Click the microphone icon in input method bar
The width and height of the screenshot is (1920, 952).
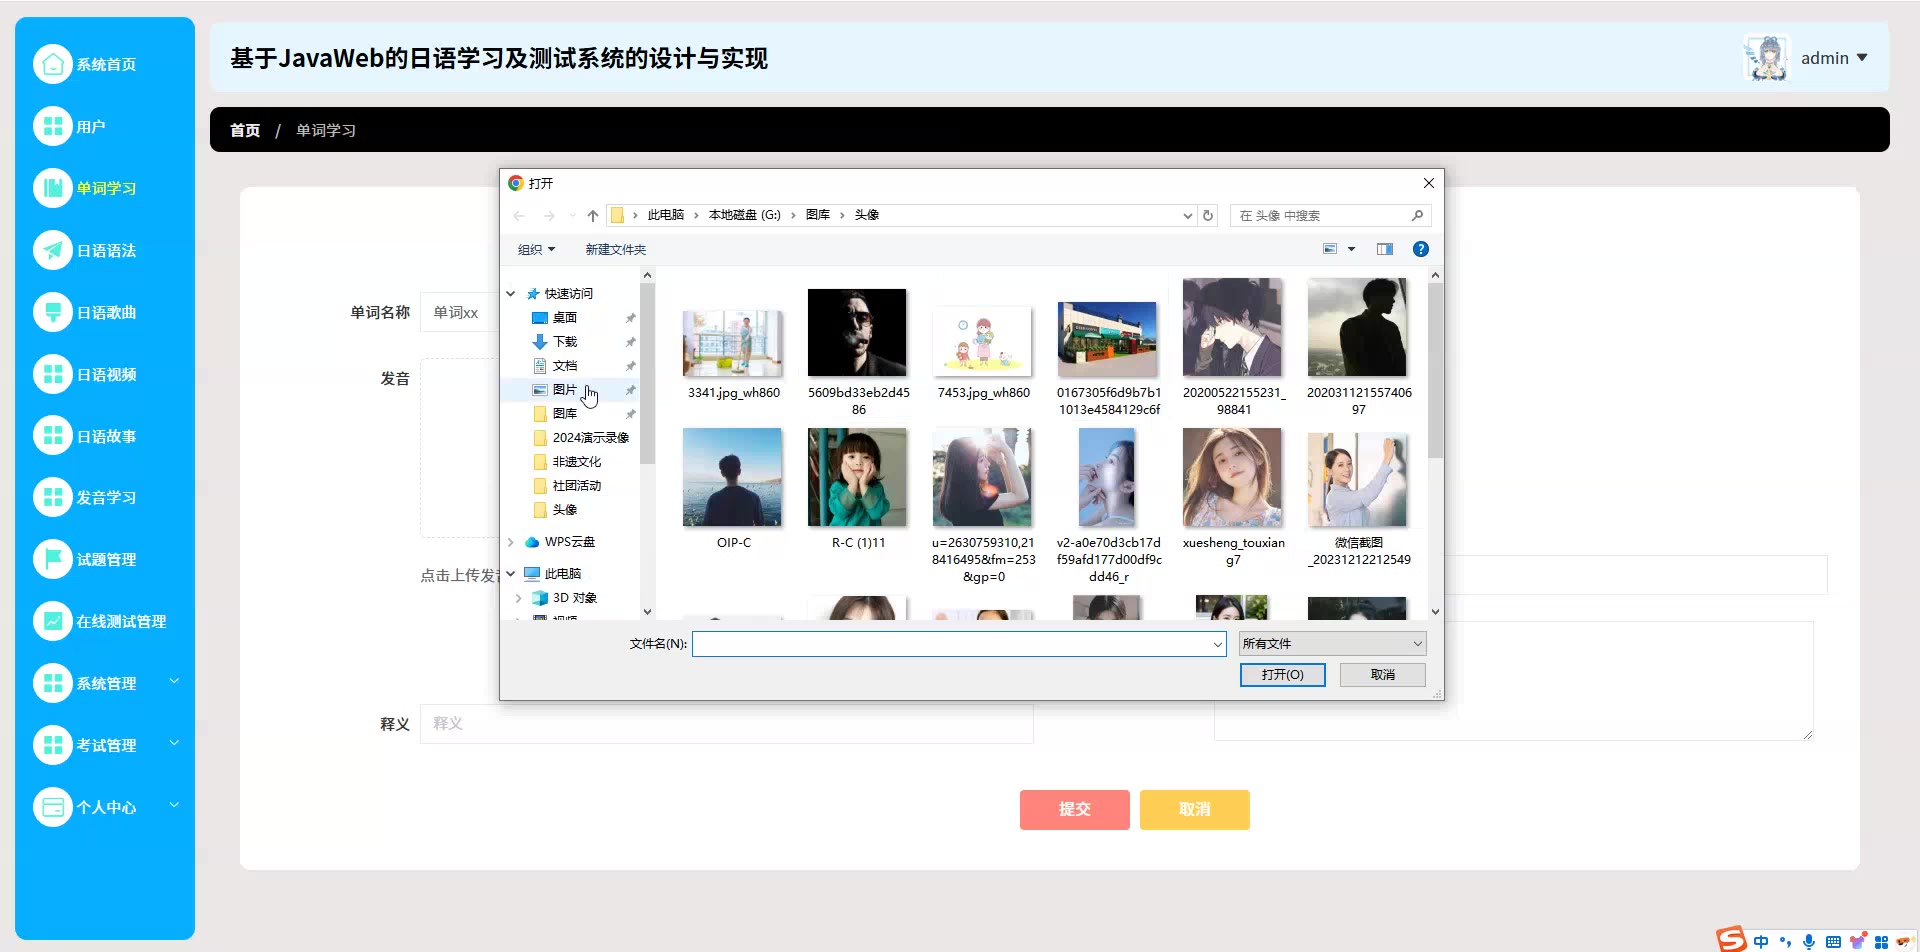pyautogui.click(x=1808, y=941)
